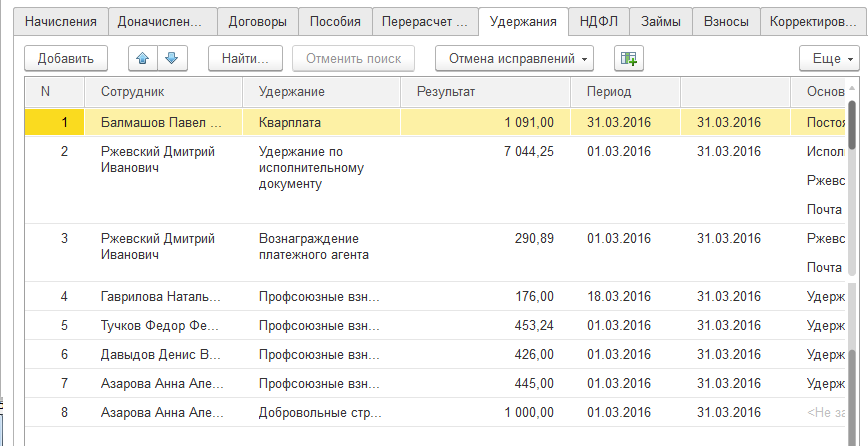Move row up with arrow icon
Image resolution: width=868 pixels, height=446 pixels.
(141, 59)
